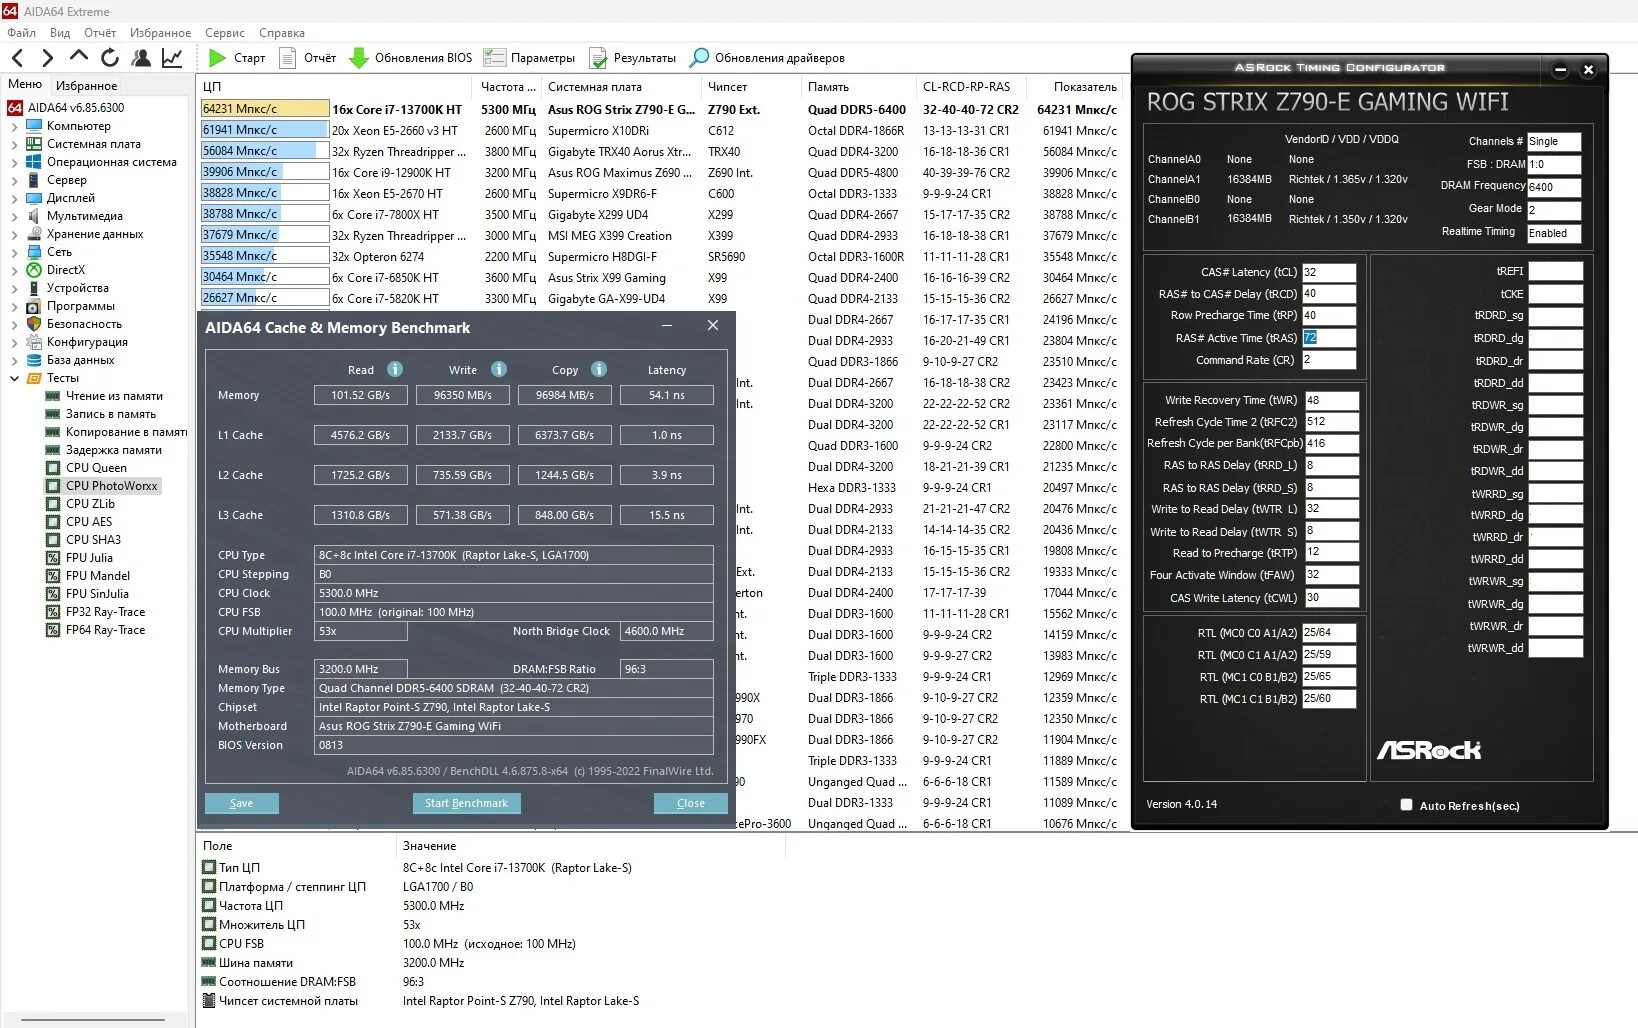Refresh the AIDA64 page
This screenshot has height=1028, width=1638.
pyautogui.click(x=110, y=58)
